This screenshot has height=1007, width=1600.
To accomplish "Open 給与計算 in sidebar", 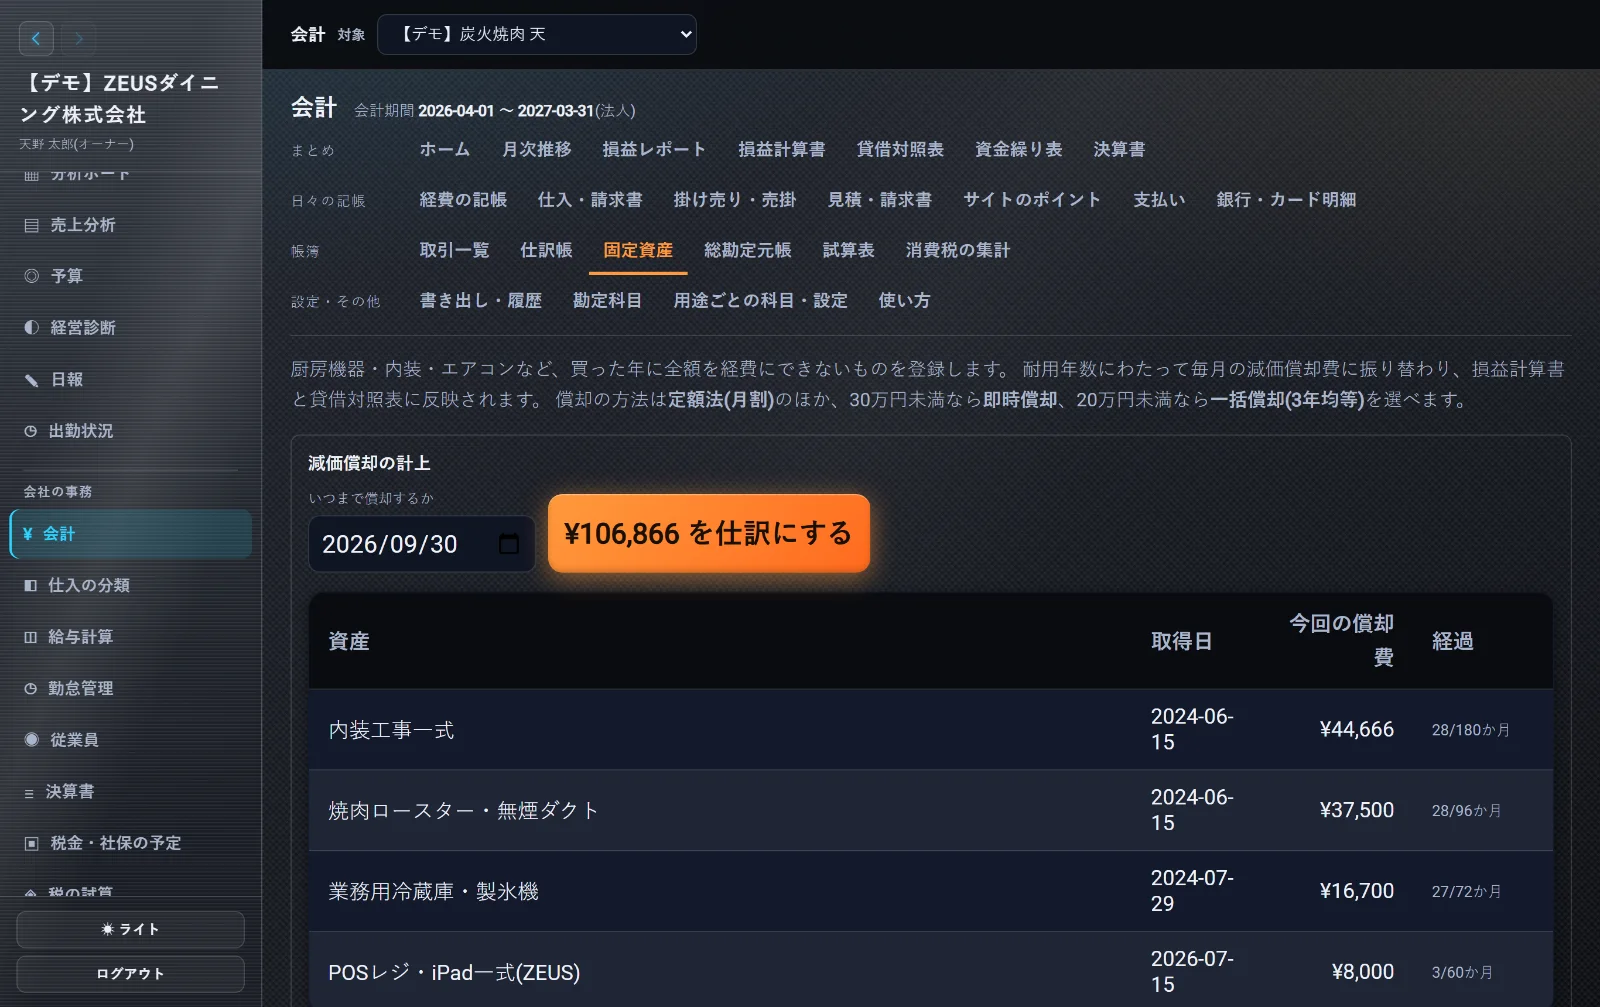I will click(130, 637).
